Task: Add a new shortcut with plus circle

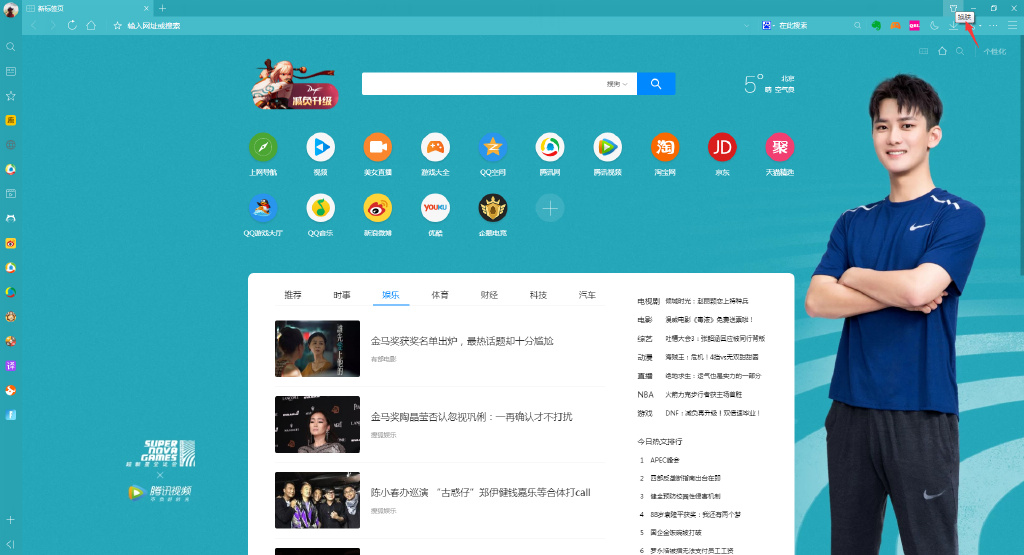Action: coord(550,208)
